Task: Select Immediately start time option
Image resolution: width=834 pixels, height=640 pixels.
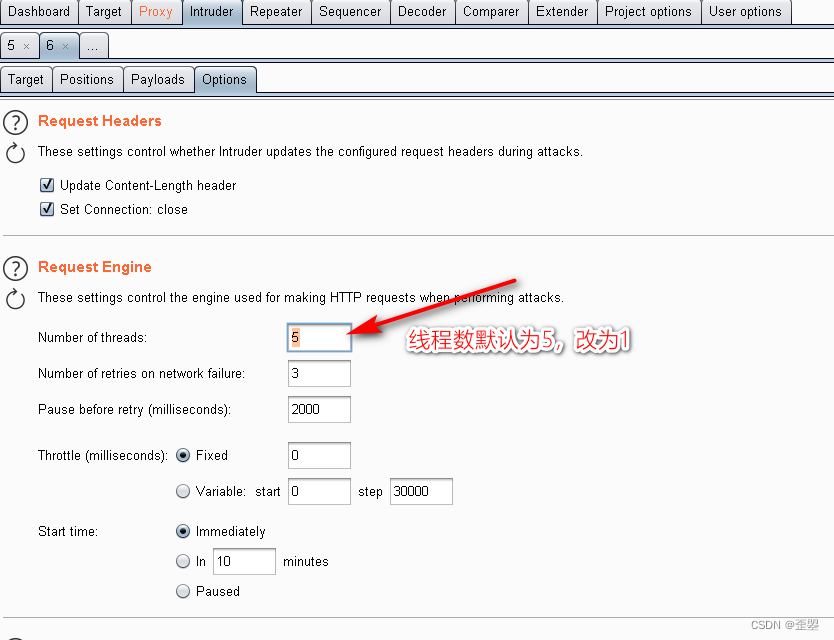Action: pyautogui.click(x=183, y=531)
